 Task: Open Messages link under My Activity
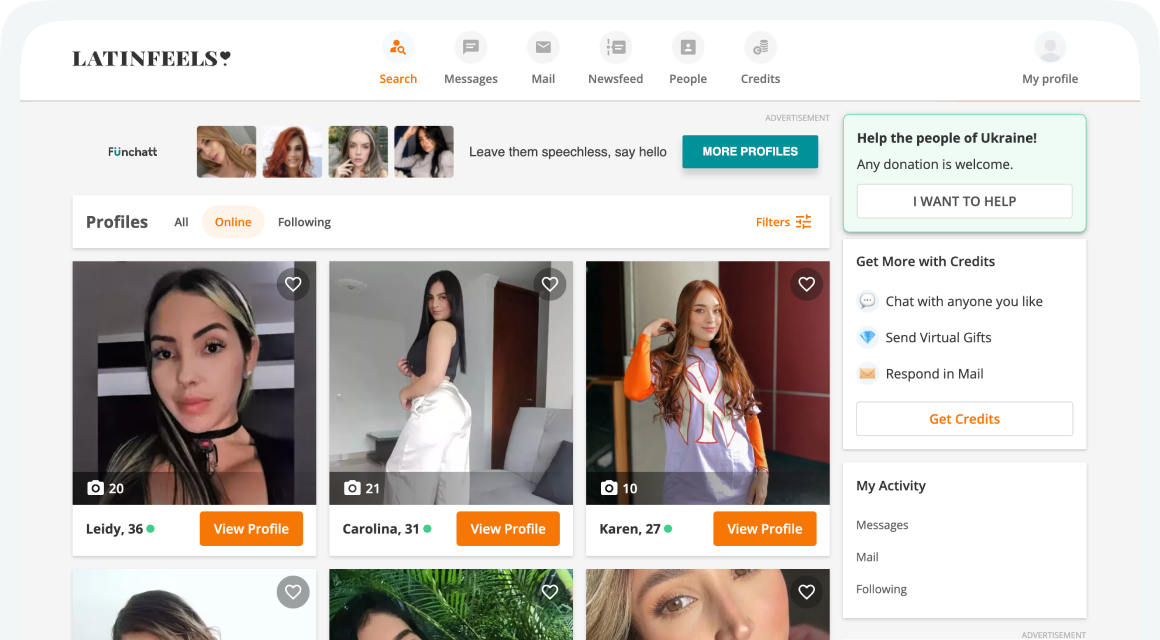pyautogui.click(x=882, y=525)
